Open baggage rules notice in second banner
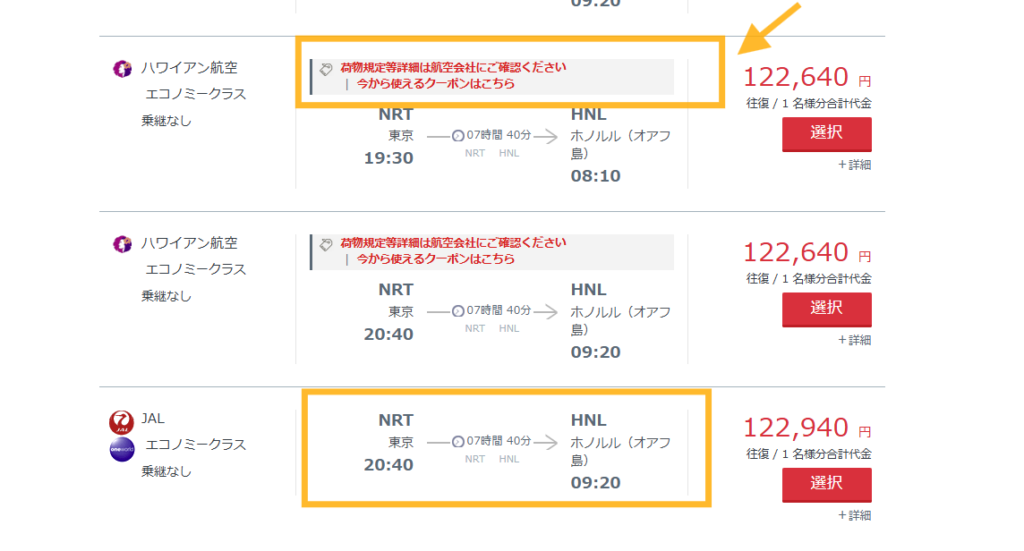Image resolution: width=1024 pixels, height=551 pixels. [453, 243]
